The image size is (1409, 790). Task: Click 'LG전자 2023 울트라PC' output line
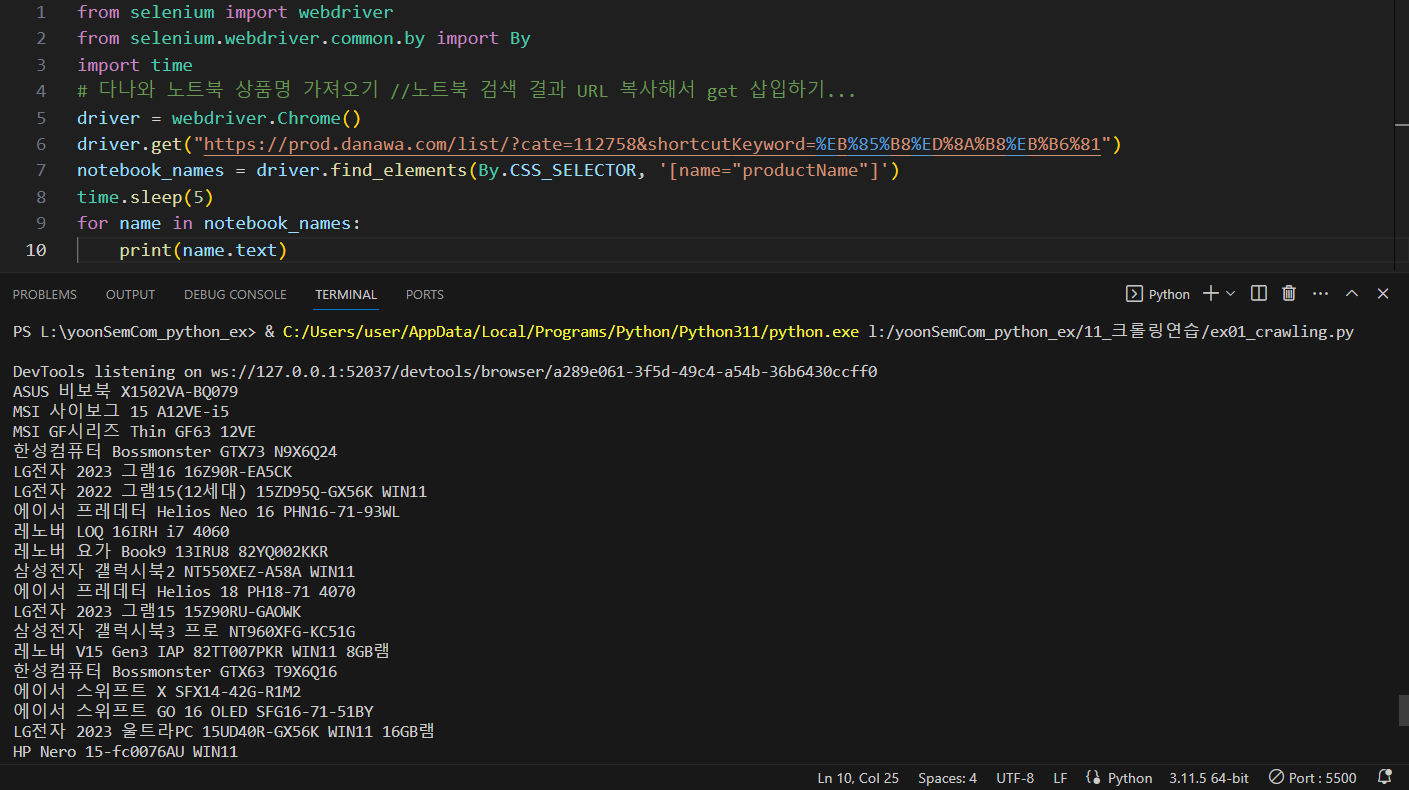tap(224, 732)
